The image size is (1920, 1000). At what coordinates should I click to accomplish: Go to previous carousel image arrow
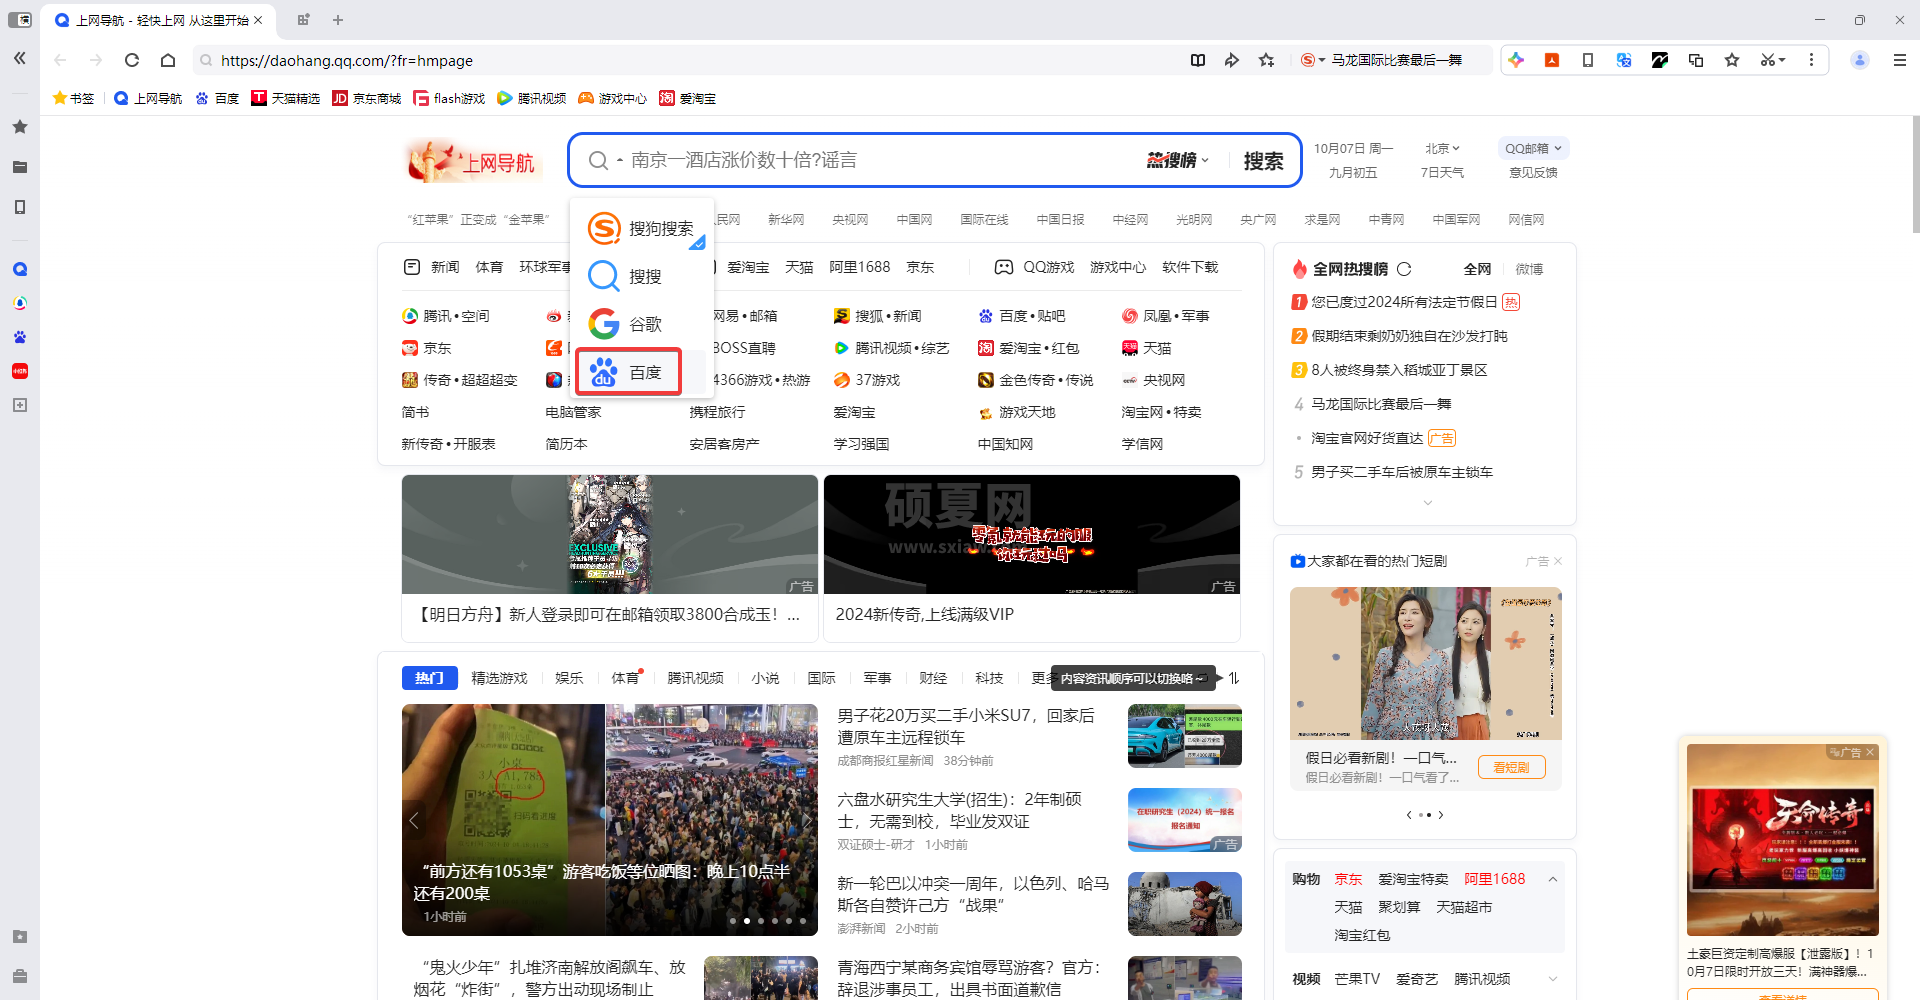414,820
